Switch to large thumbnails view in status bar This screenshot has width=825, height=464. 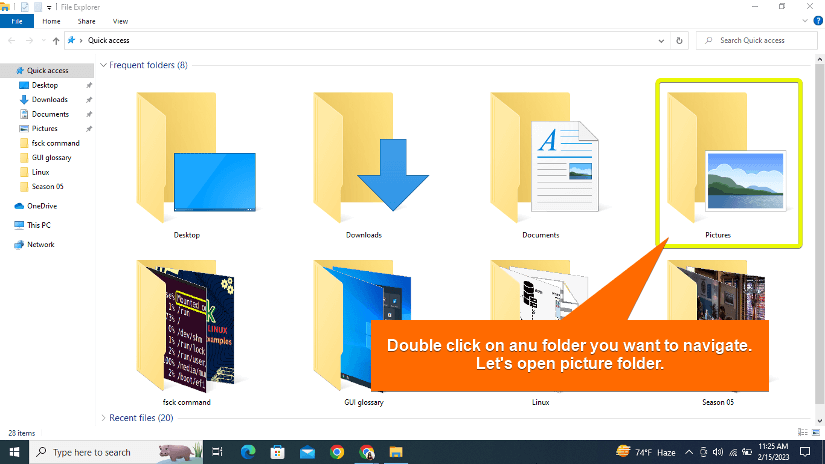(x=816, y=432)
